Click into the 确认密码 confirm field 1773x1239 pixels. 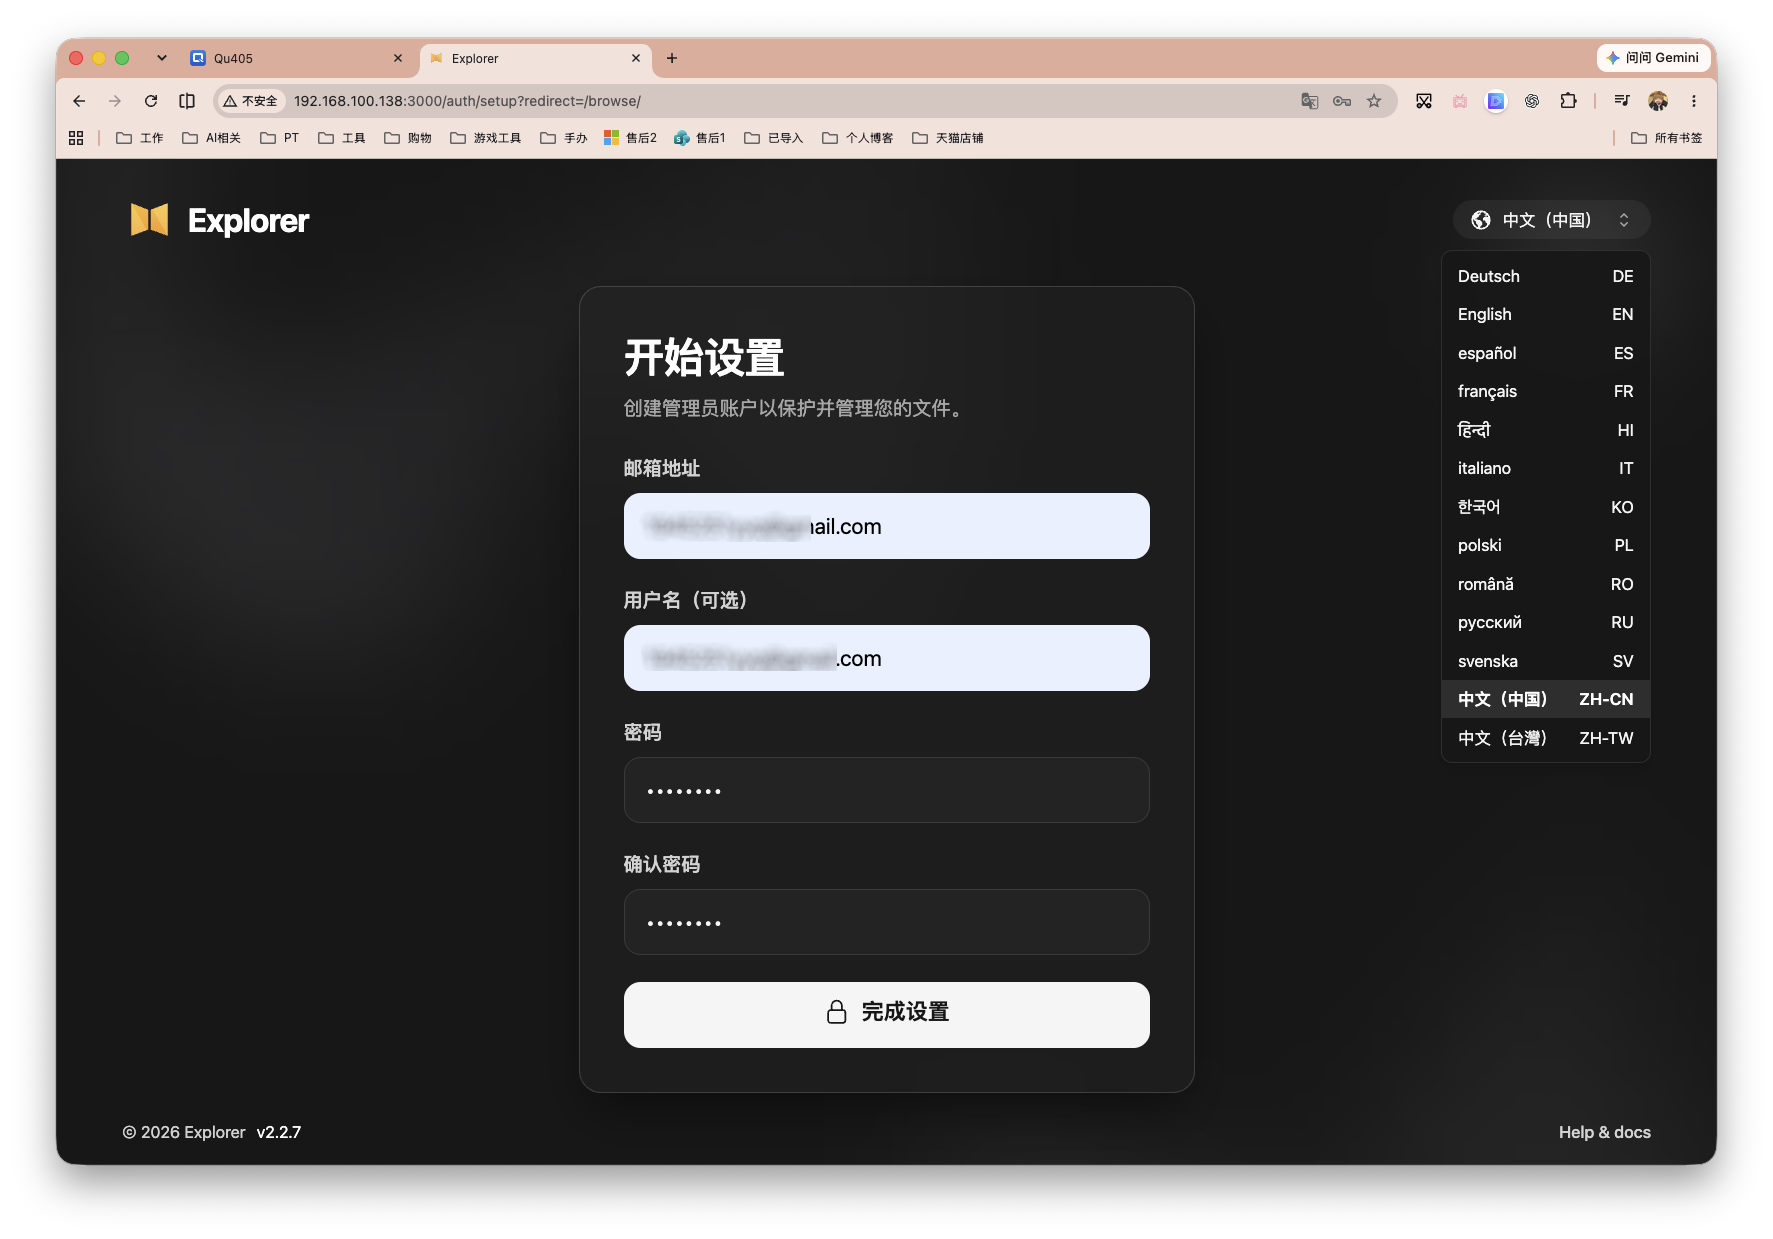click(x=886, y=922)
